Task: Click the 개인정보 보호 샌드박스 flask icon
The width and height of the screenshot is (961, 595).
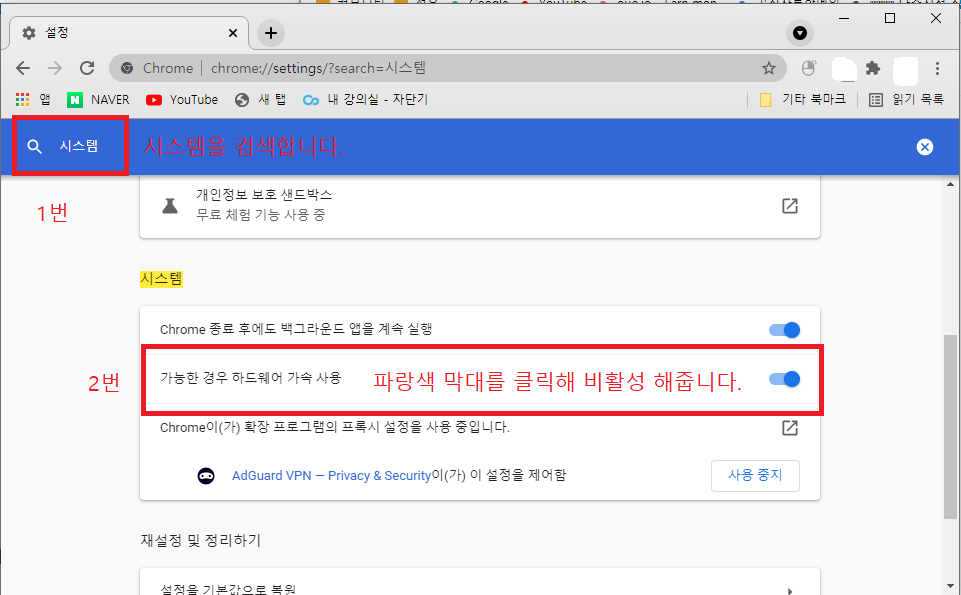Action: 170,206
